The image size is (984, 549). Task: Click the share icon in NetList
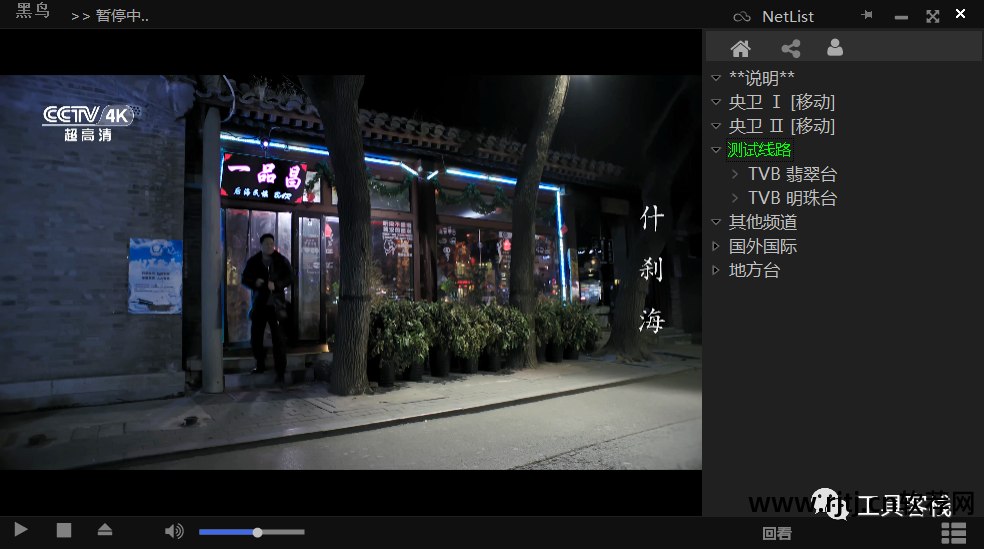[x=790, y=48]
